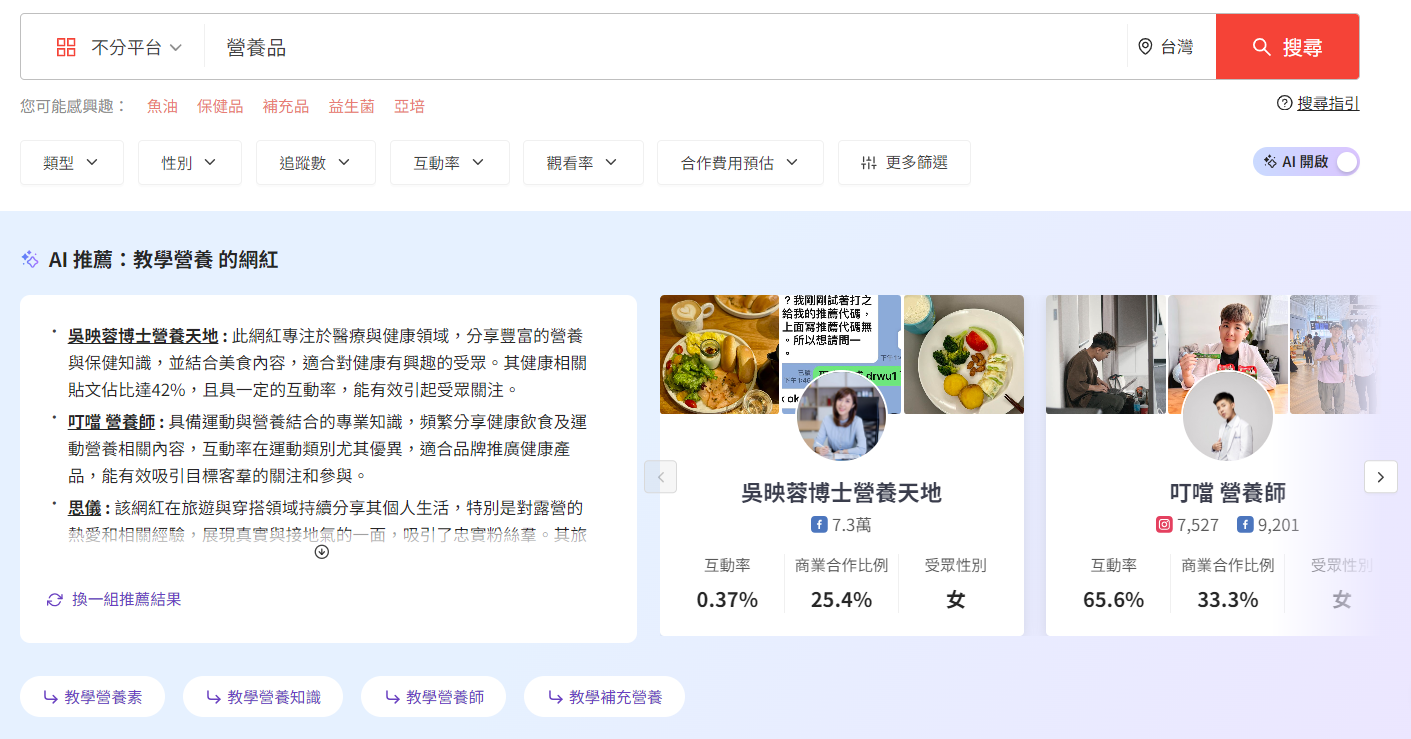Image resolution: width=1411 pixels, height=739 pixels.
Task: Open the 更多篩選 filters button
Action: click(x=904, y=163)
